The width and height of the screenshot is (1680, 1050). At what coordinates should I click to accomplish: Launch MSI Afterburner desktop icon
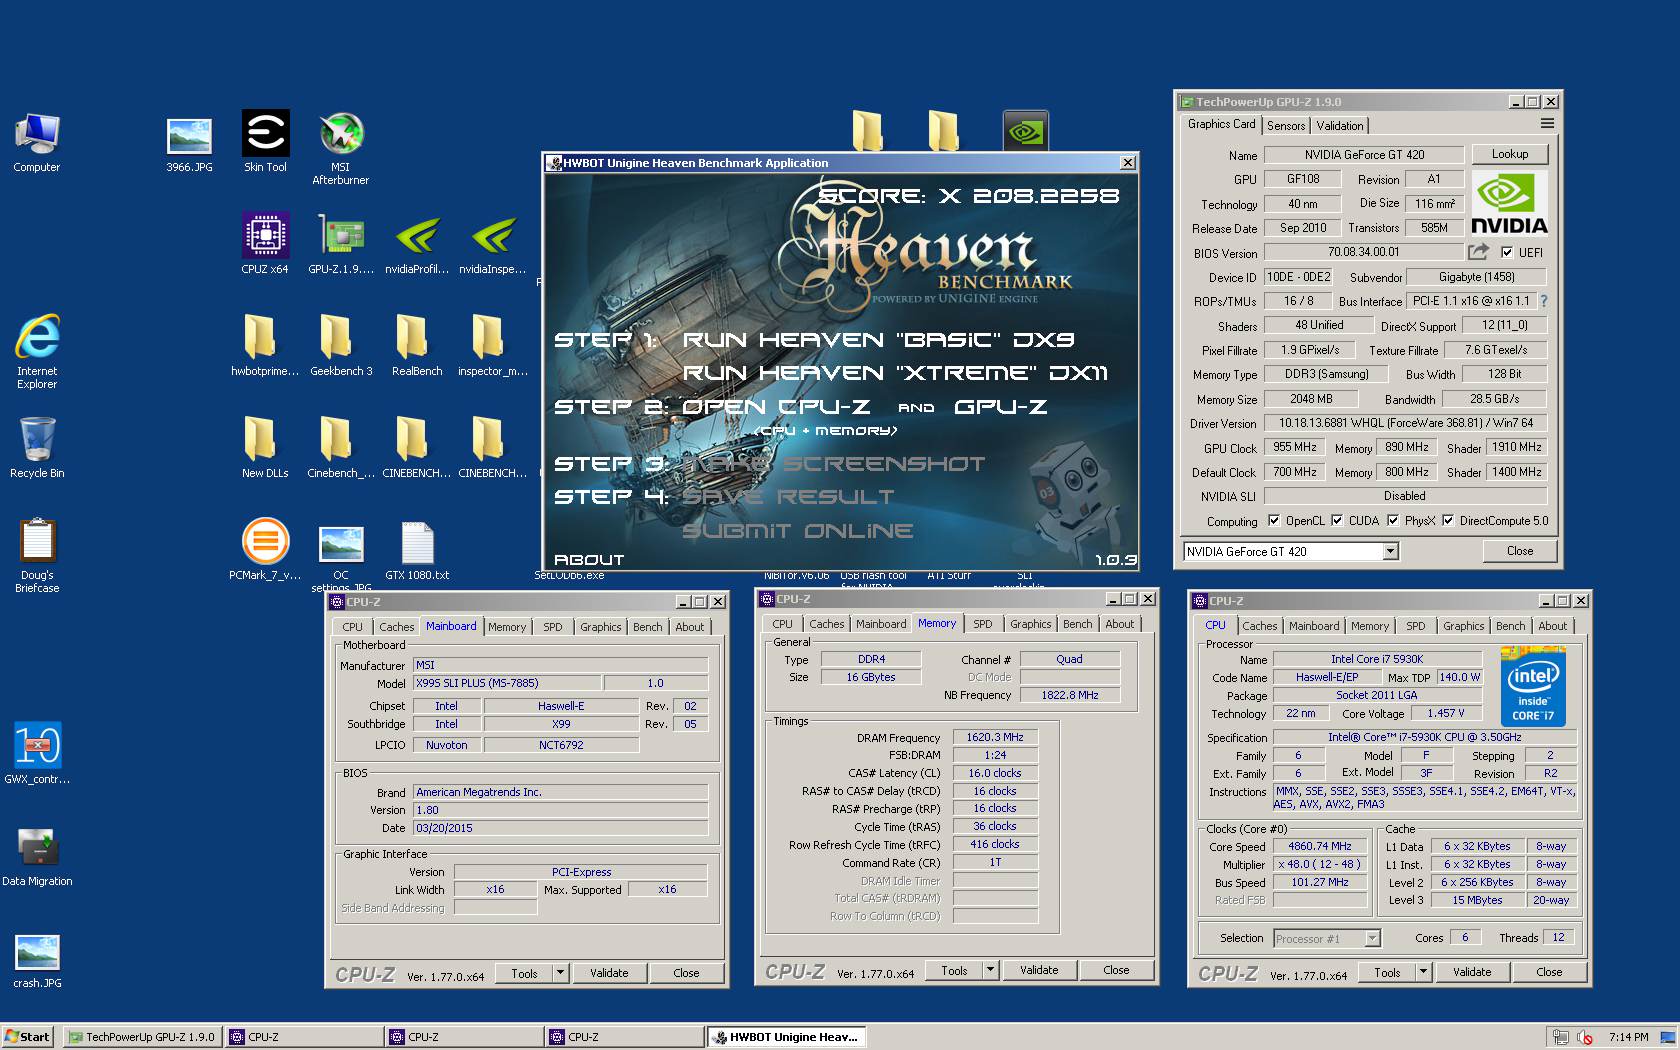pos(341,148)
